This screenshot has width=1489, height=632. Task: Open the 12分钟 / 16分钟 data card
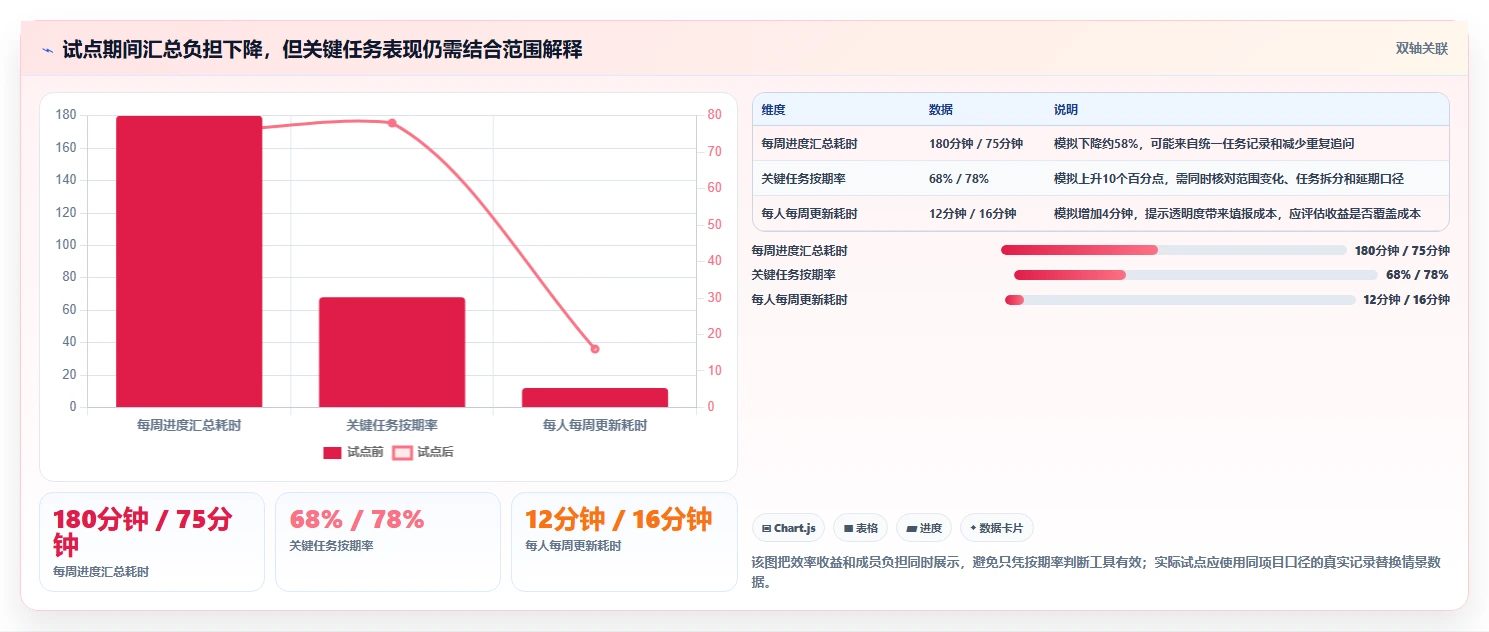coord(624,542)
